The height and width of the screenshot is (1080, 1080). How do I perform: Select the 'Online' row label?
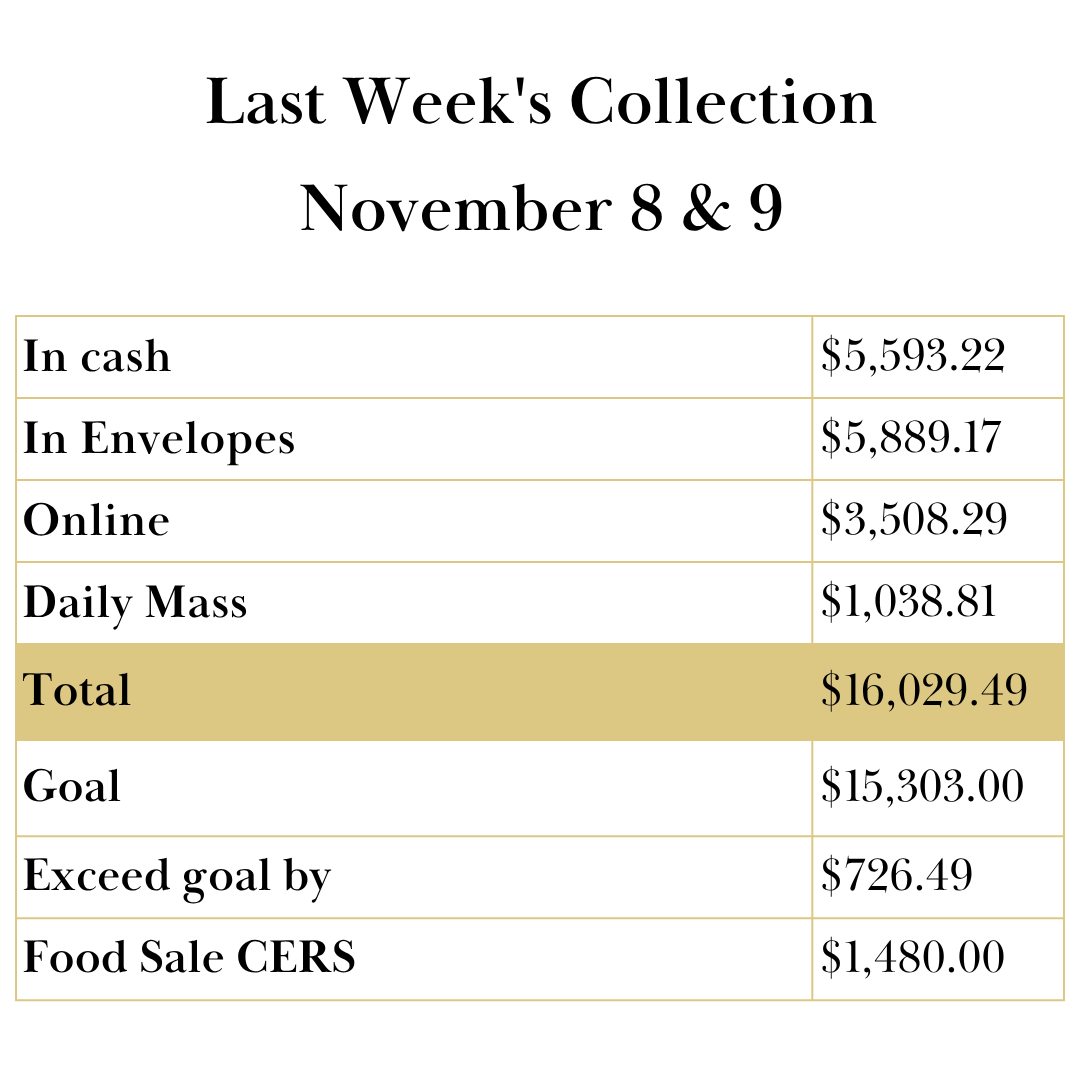point(96,521)
